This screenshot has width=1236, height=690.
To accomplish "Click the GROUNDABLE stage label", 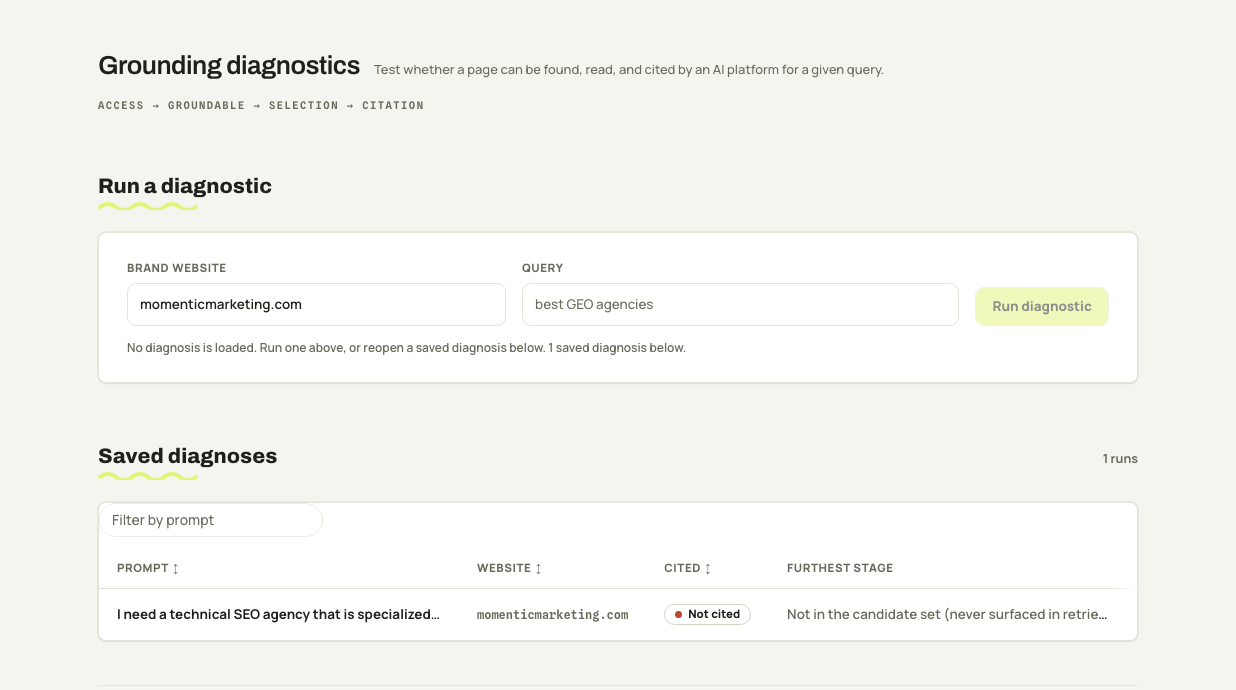I will point(206,105).
